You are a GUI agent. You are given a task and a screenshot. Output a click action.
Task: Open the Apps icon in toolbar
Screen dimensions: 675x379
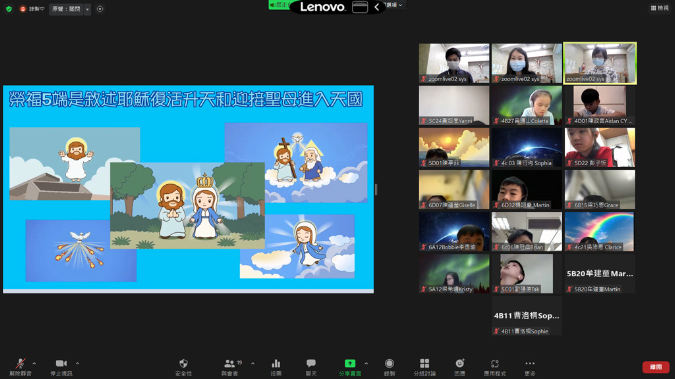[x=495, y=363]
